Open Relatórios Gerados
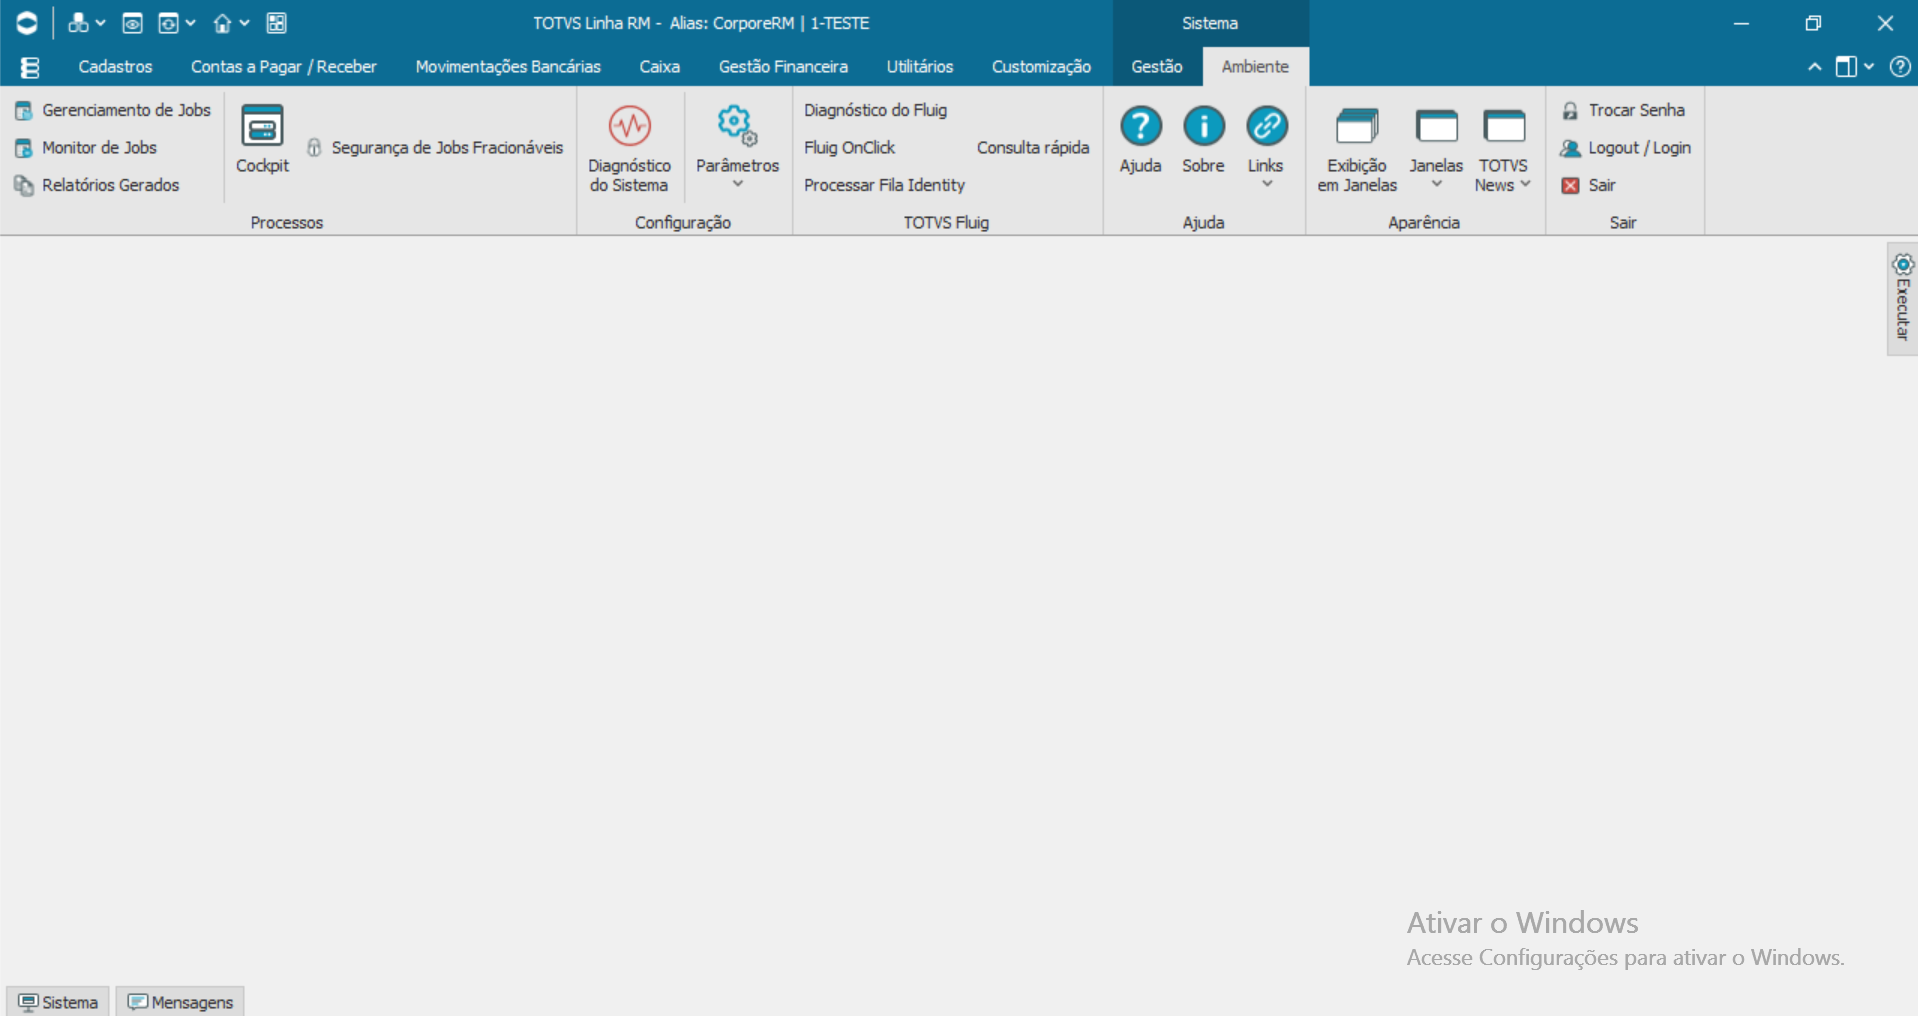This screenshot has height=1016, width=1918. (97, 185)
